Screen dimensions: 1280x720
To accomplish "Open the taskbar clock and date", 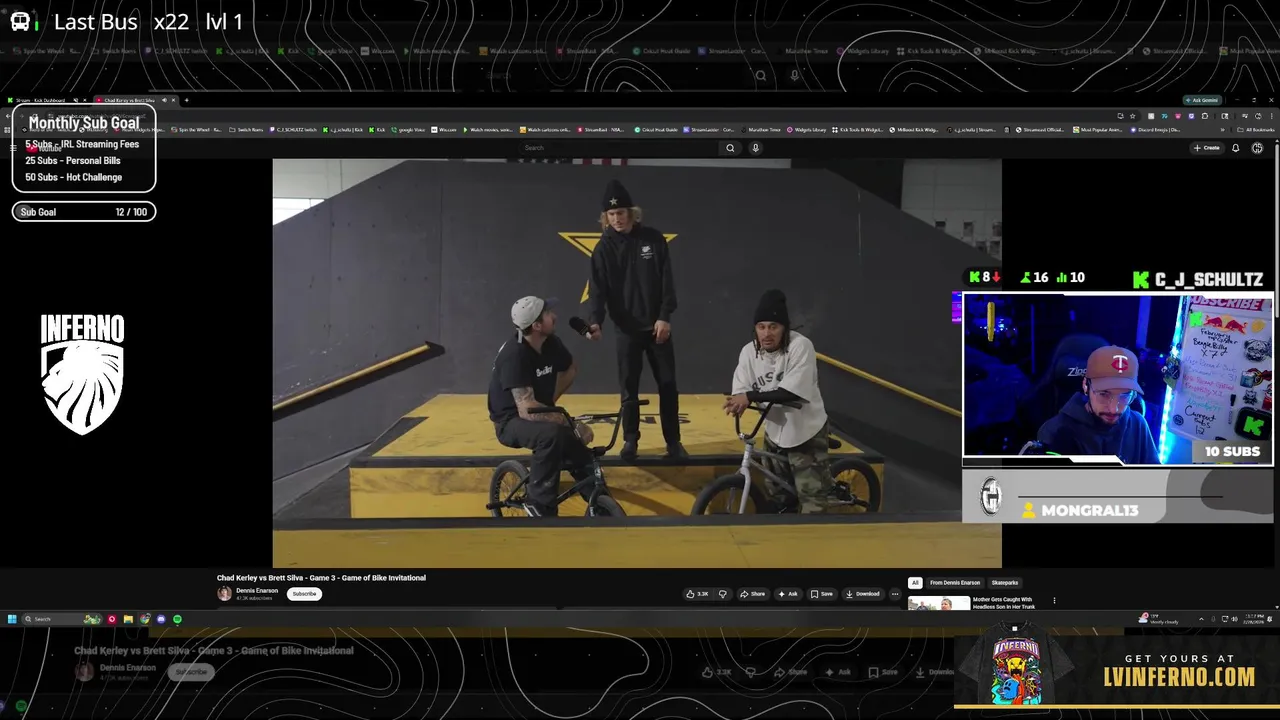I will (1254, 619).
